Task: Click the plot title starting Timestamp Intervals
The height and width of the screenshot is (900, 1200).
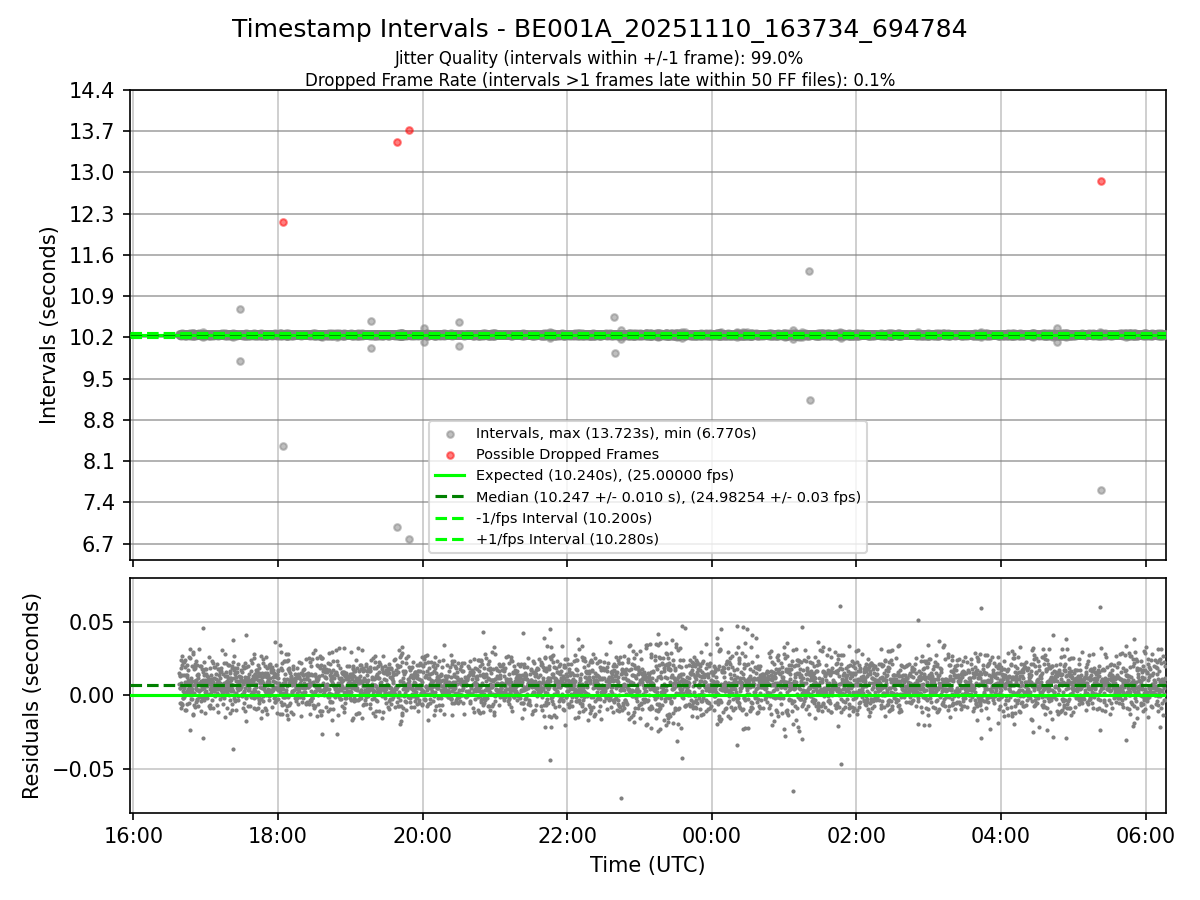Action: coord(599,29)
